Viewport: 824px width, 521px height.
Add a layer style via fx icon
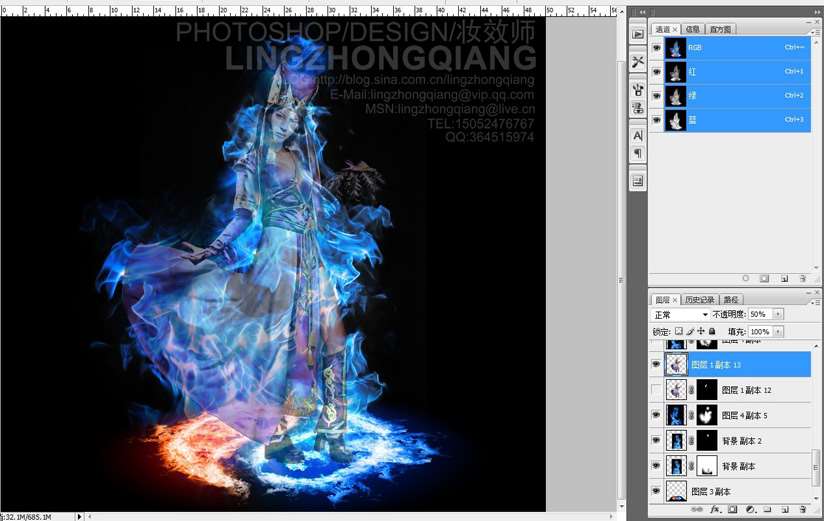click(x=715, y=509)
